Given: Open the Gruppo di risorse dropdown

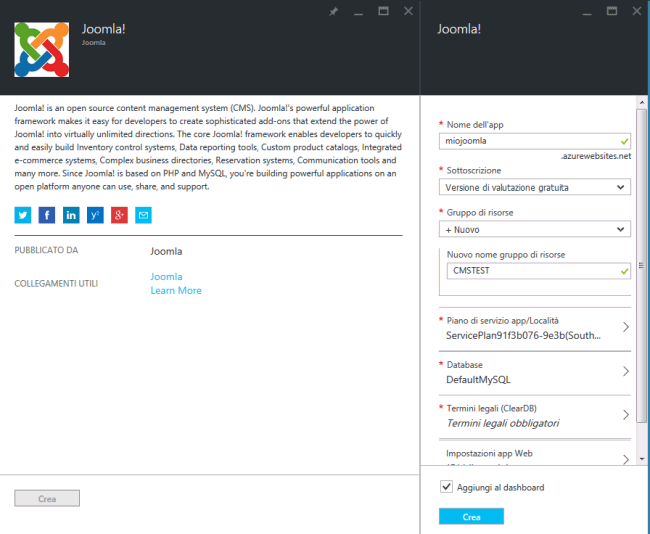Looking at the screenshot, I should tap(535, 229).
